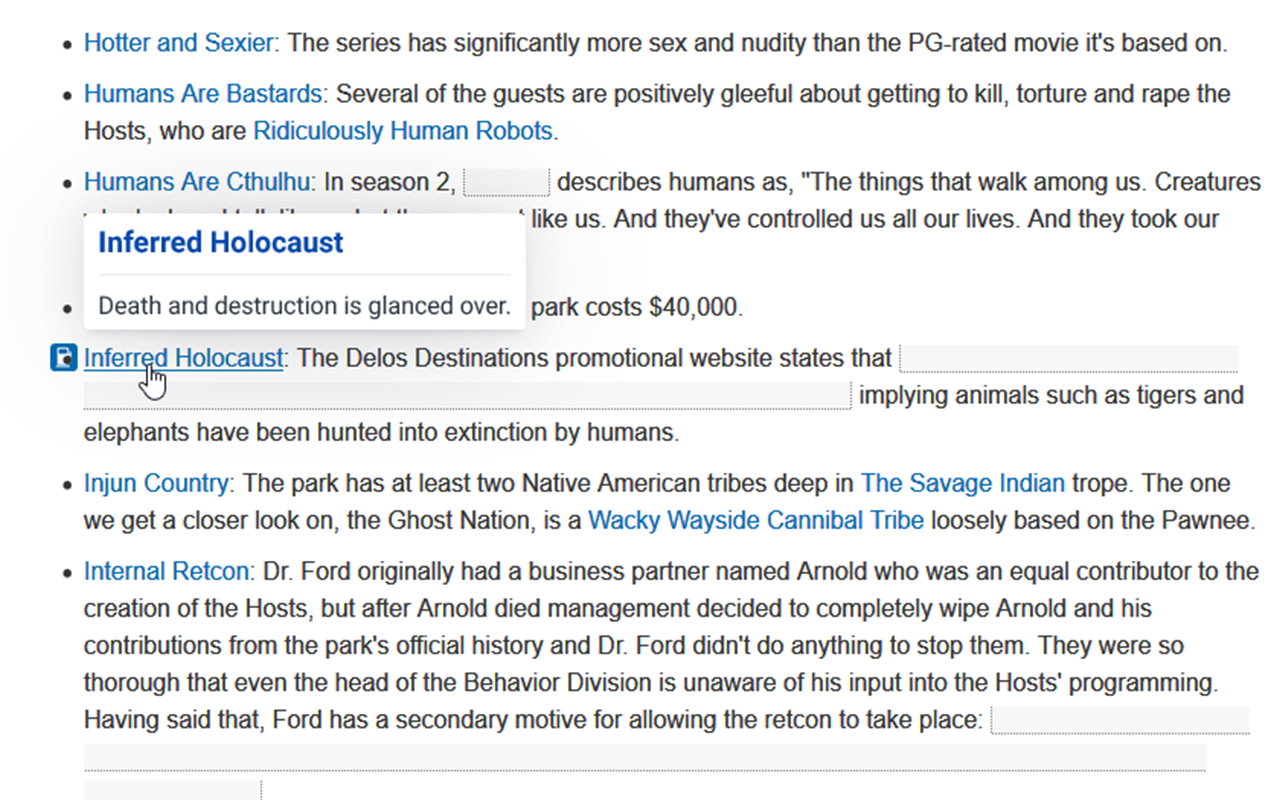The image size is (1280, 800).
Task: Click tooltip text 'Death and destruction is glanced over'
Action: point(304,306)
